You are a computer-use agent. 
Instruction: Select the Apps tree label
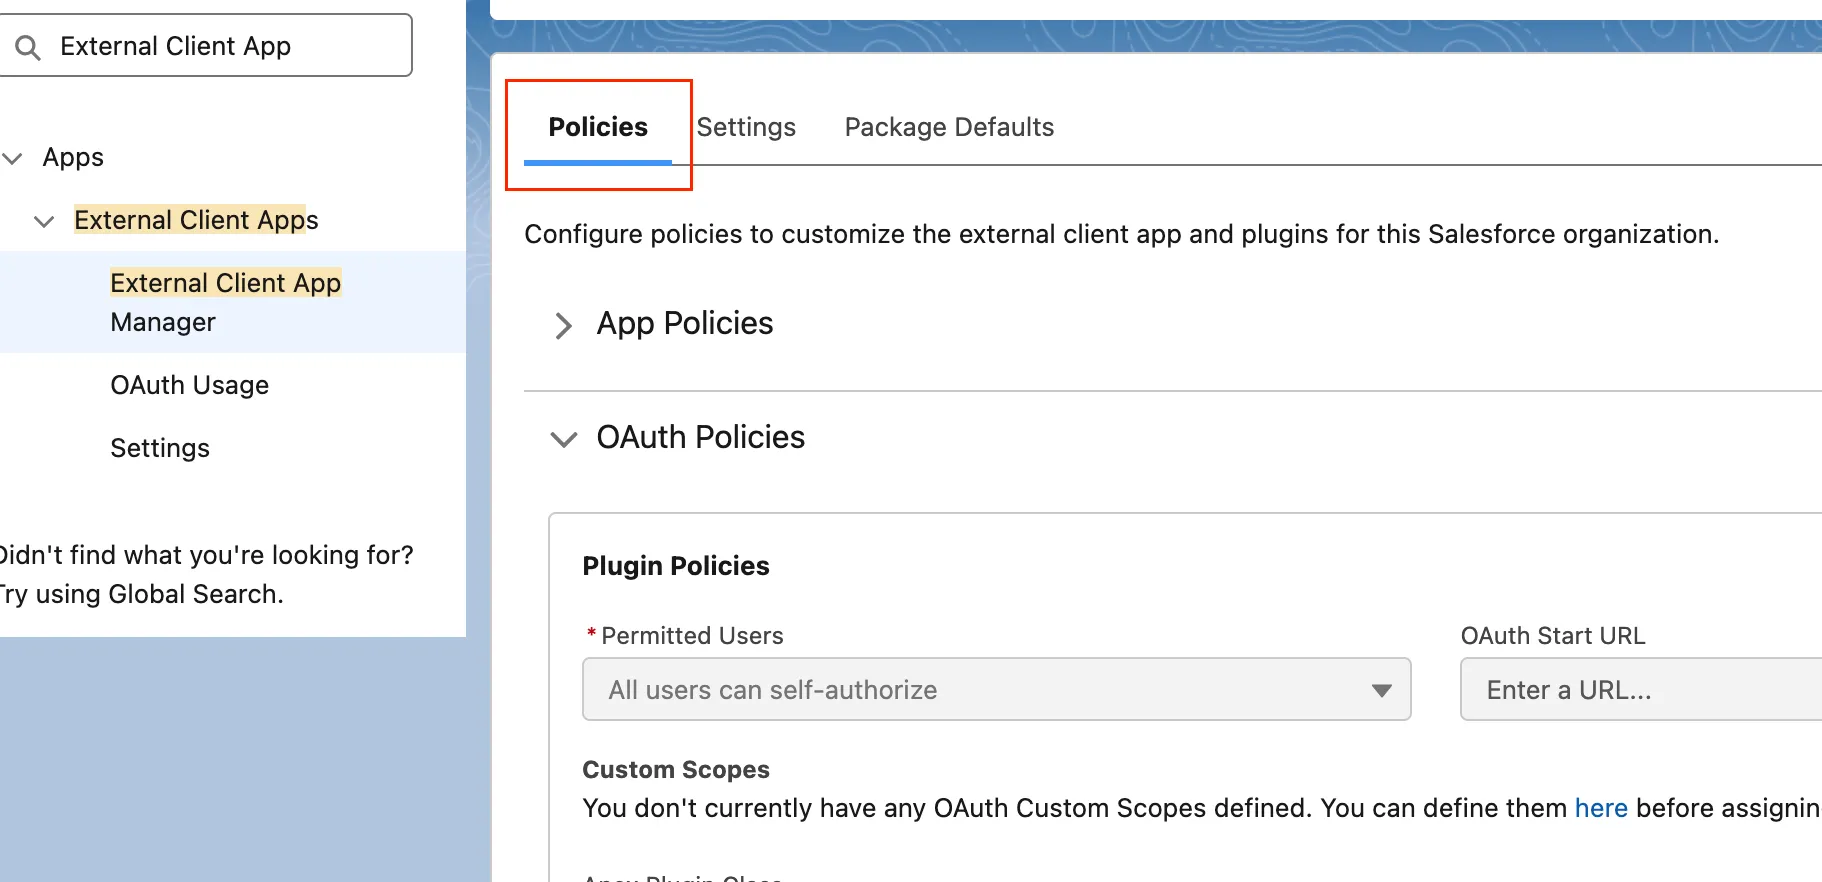73,157
